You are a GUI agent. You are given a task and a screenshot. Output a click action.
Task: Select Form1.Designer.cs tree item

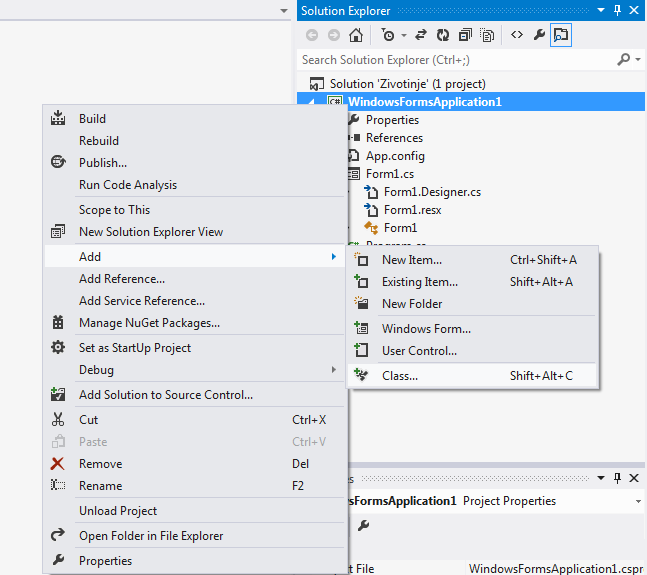pos(432,192)
